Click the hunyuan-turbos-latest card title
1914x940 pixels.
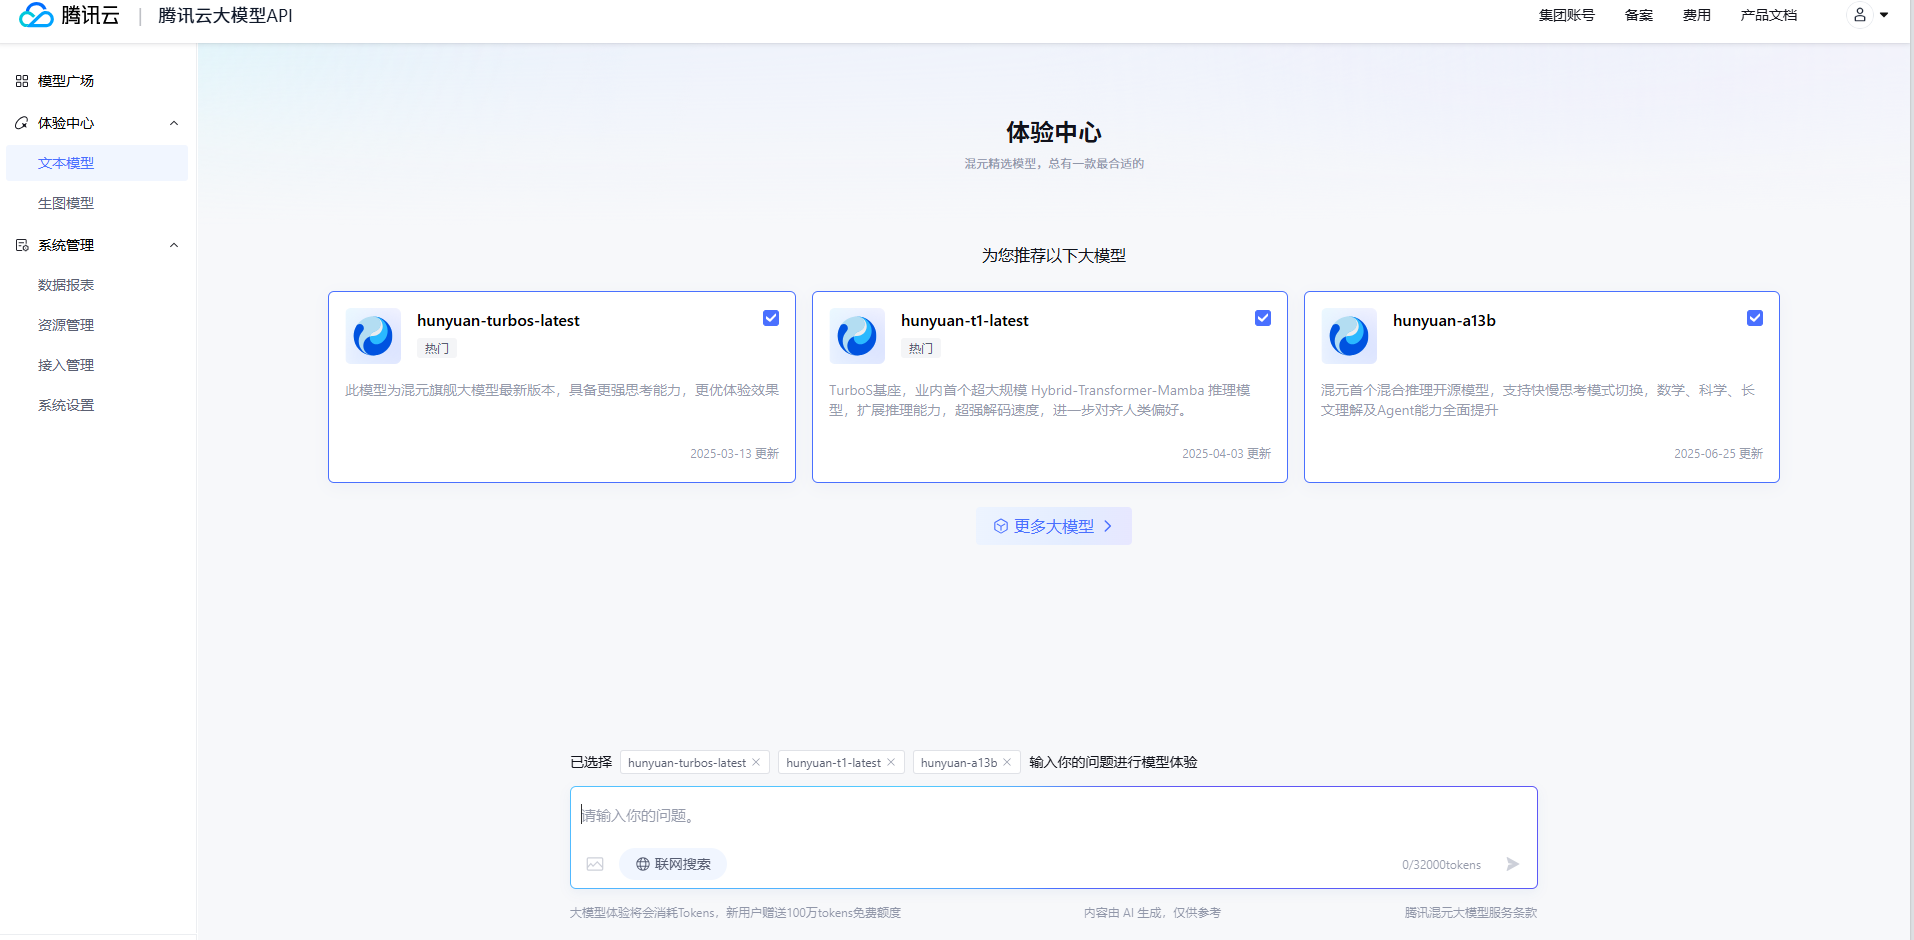tap(498, 321)
